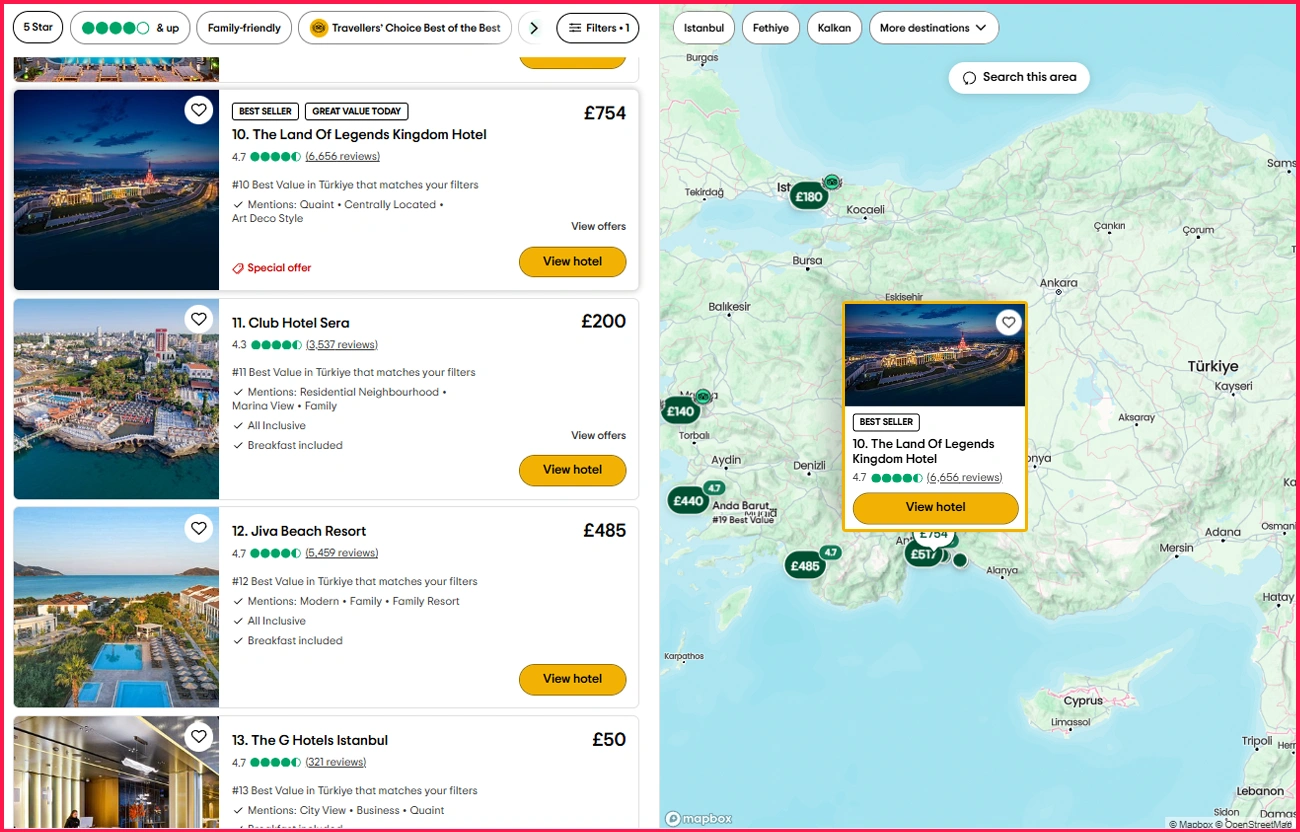Click the £140 map pin near Torbalı
Viewport: 1300px width, 832px height.
tap(680, 411)
